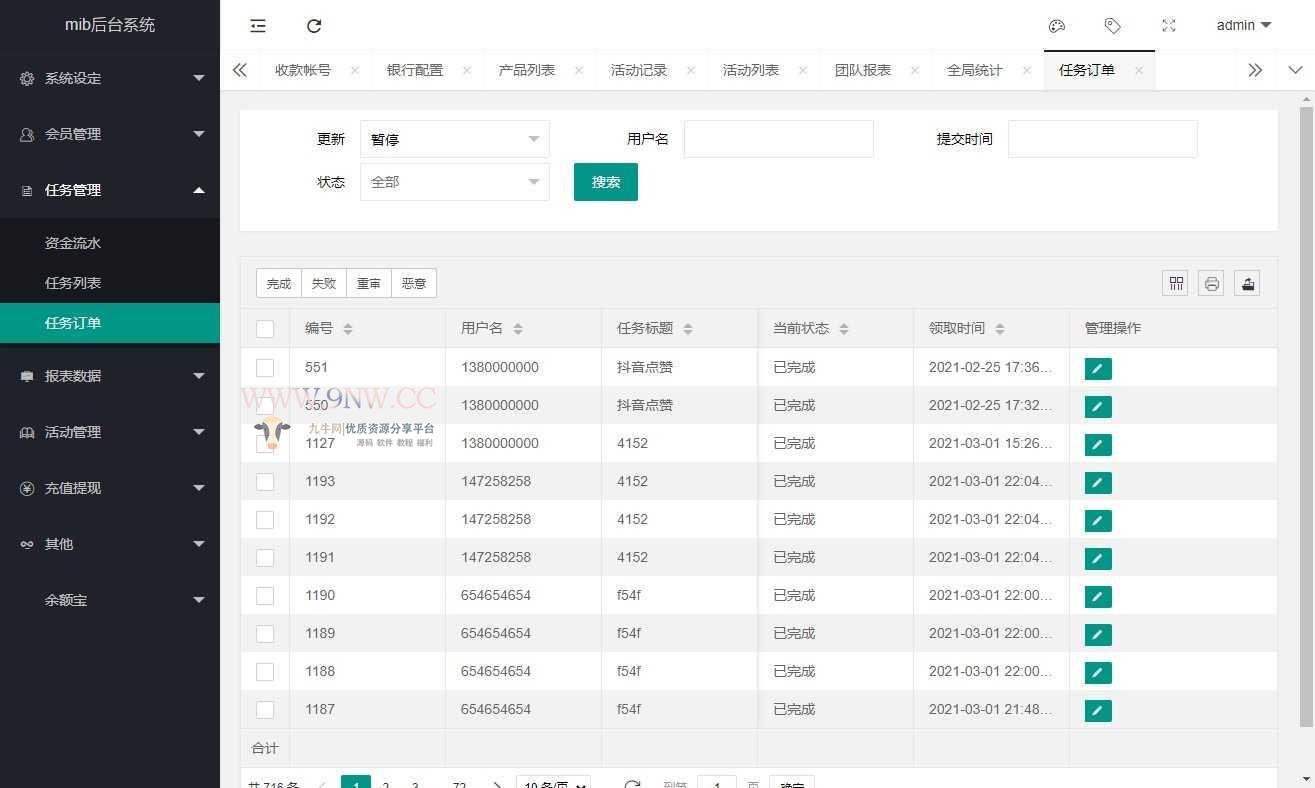Tick the checkbox for order 1190
Viewport: 1315px width, 788px height.
[265, 596]
